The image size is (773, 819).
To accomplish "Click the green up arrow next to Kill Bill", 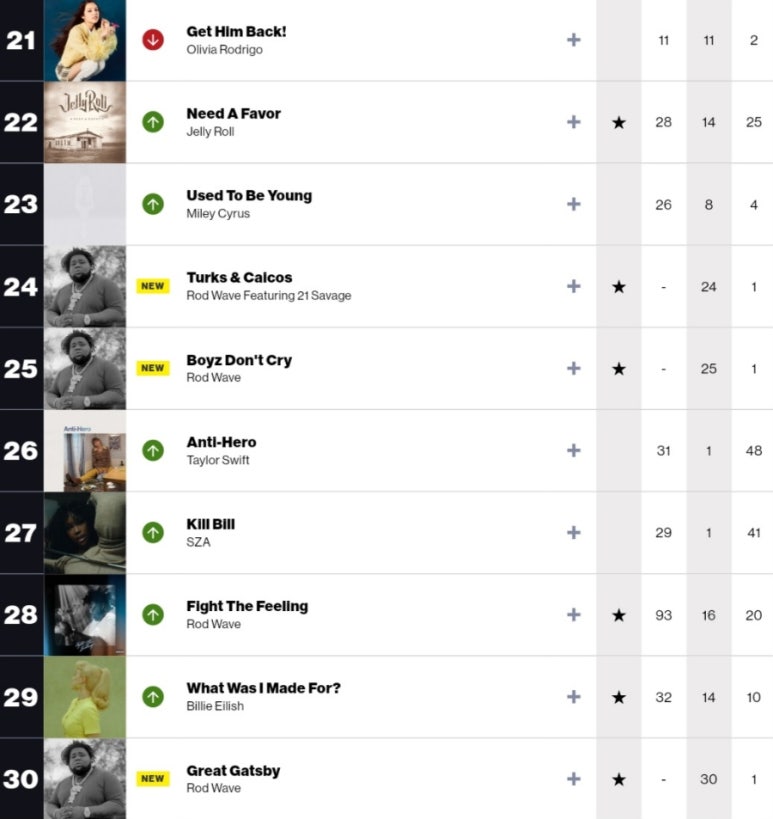I will pos(153,532).
